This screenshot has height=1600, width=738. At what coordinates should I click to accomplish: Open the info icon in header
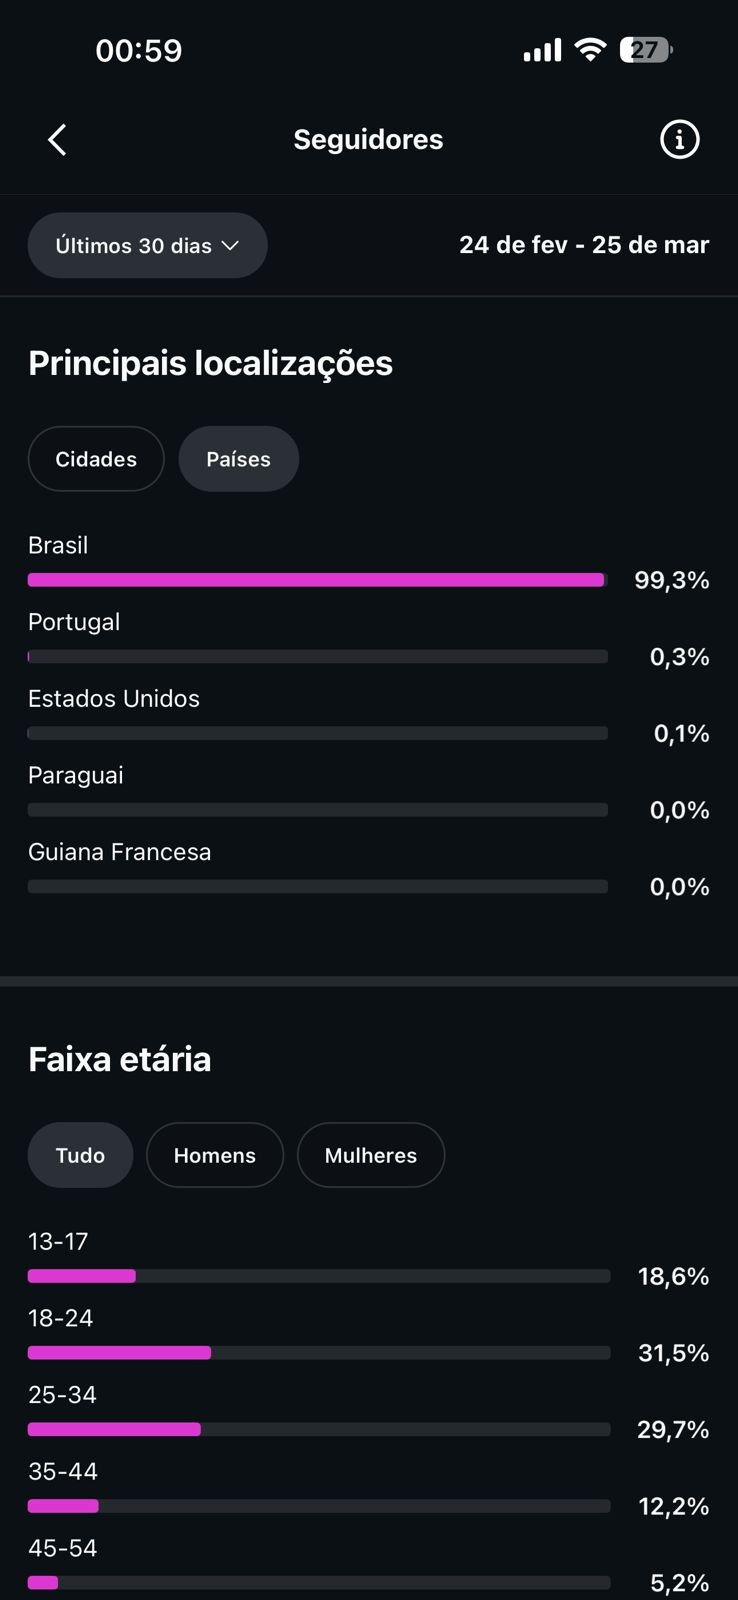(x=679, y=140)
